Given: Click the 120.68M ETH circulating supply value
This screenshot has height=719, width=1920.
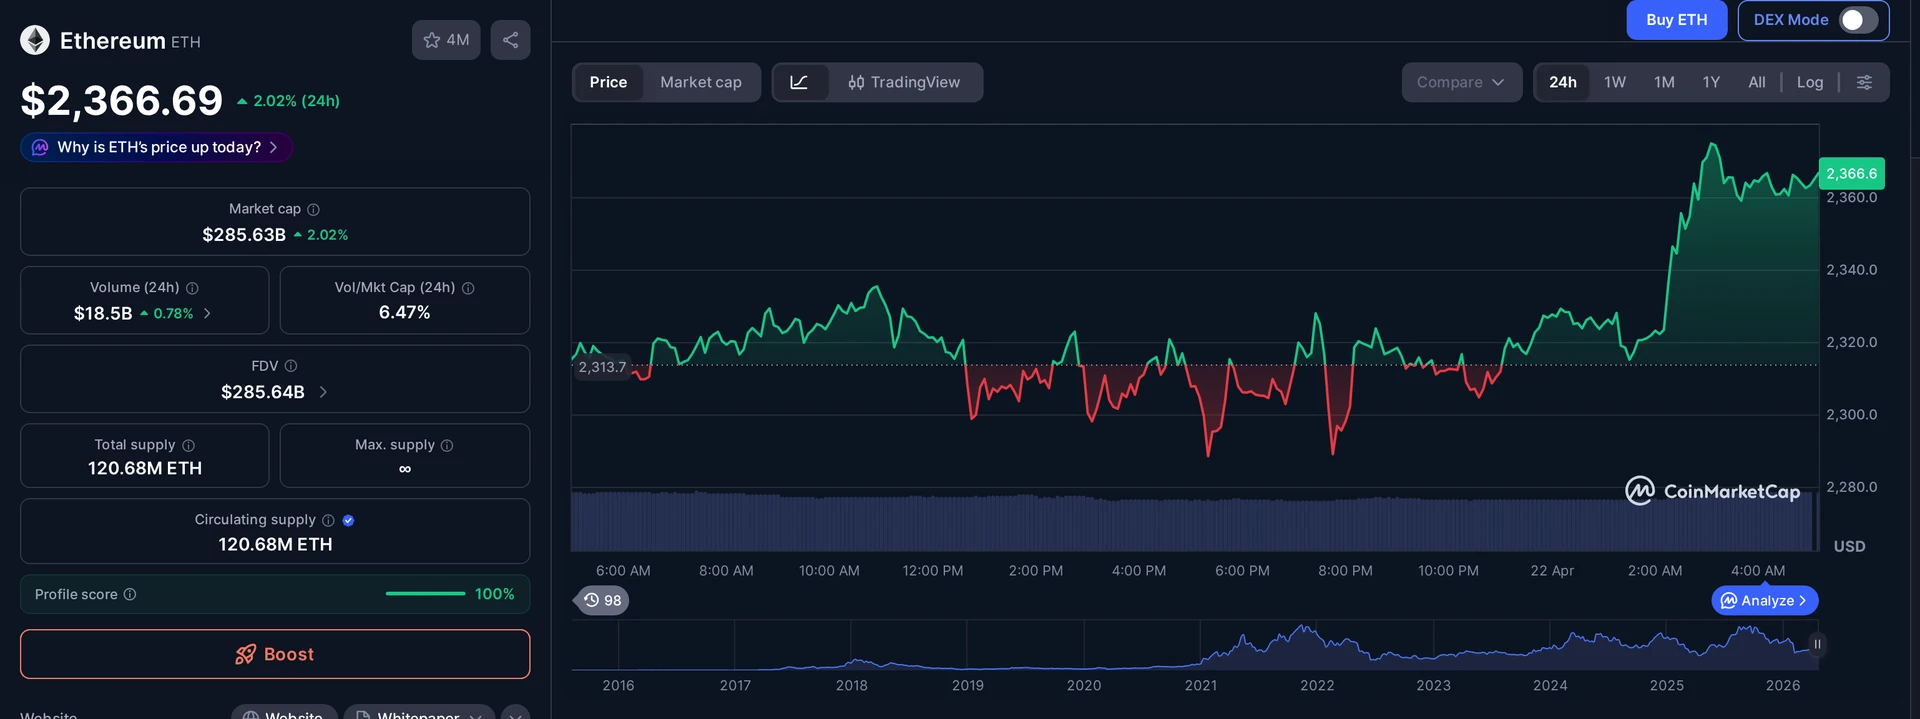Looking at the screenshot, I should pyautogui.click(x=275, y=544).
